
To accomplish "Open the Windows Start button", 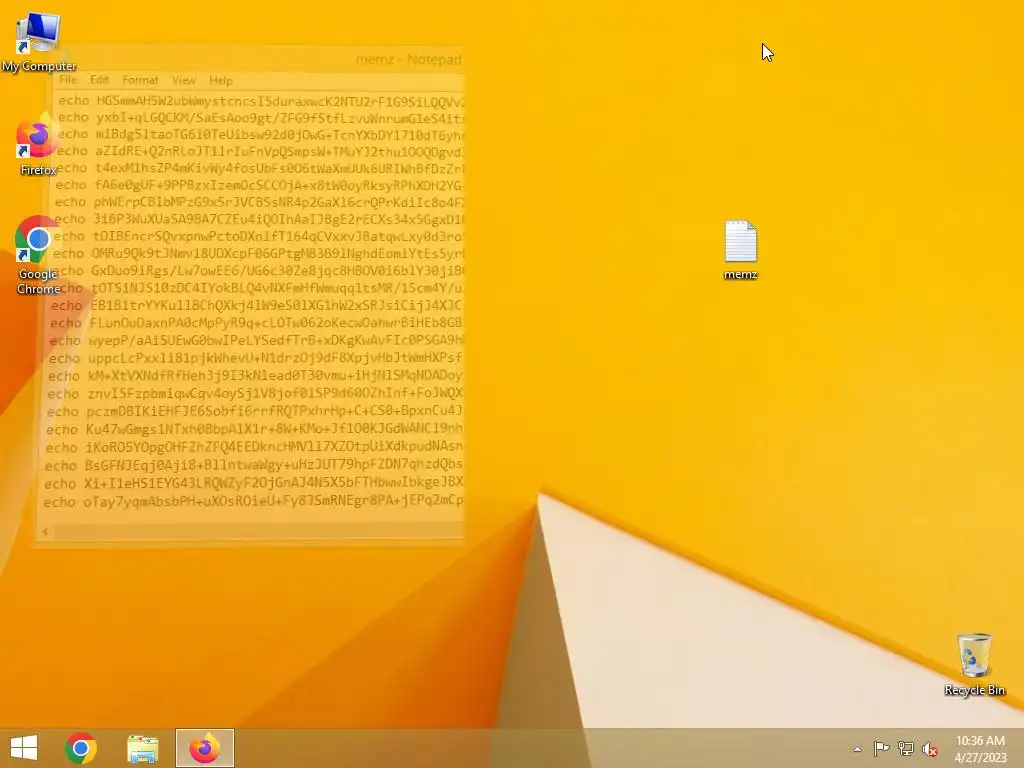I will click(24, 748).
